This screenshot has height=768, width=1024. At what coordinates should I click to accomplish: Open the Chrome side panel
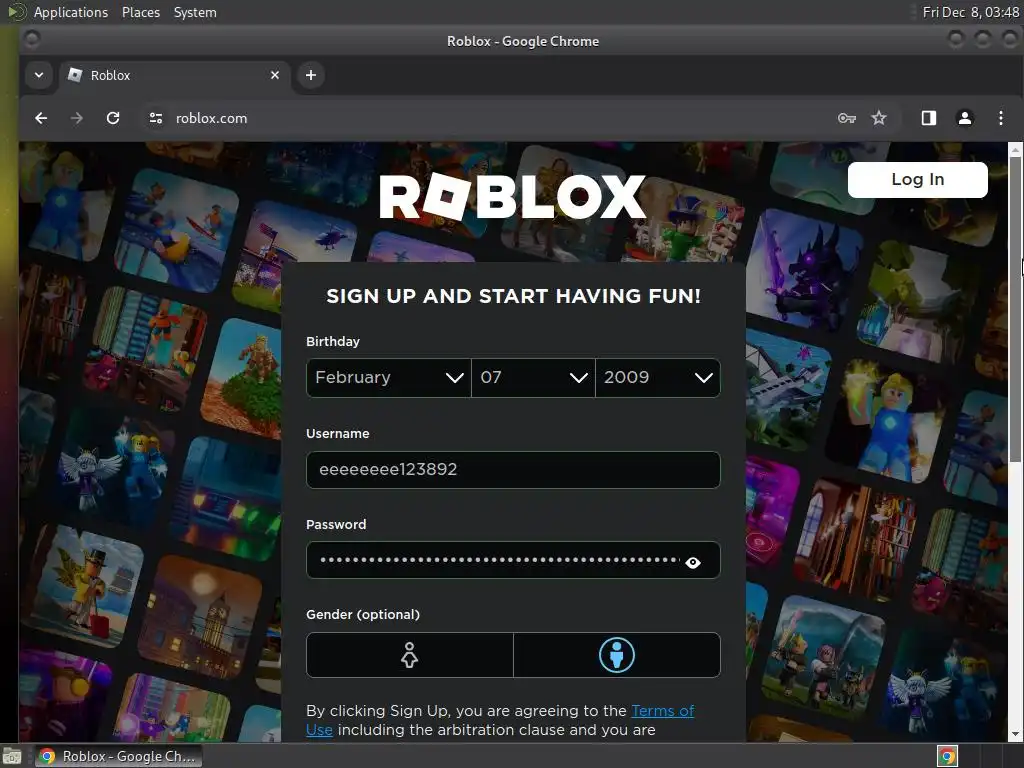929,118
